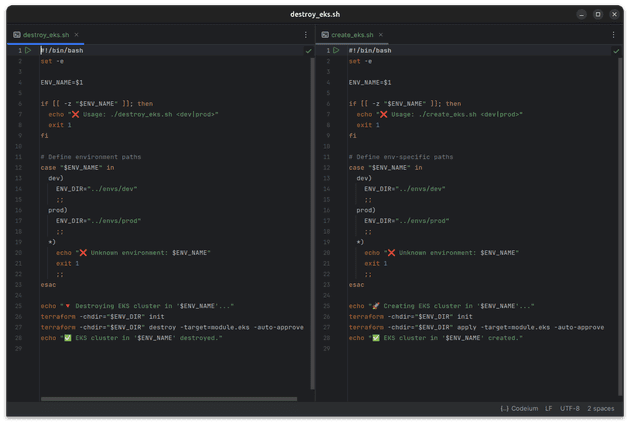
Task: Run create_eks.sh using the gutter run arrow
Action: 336,50
